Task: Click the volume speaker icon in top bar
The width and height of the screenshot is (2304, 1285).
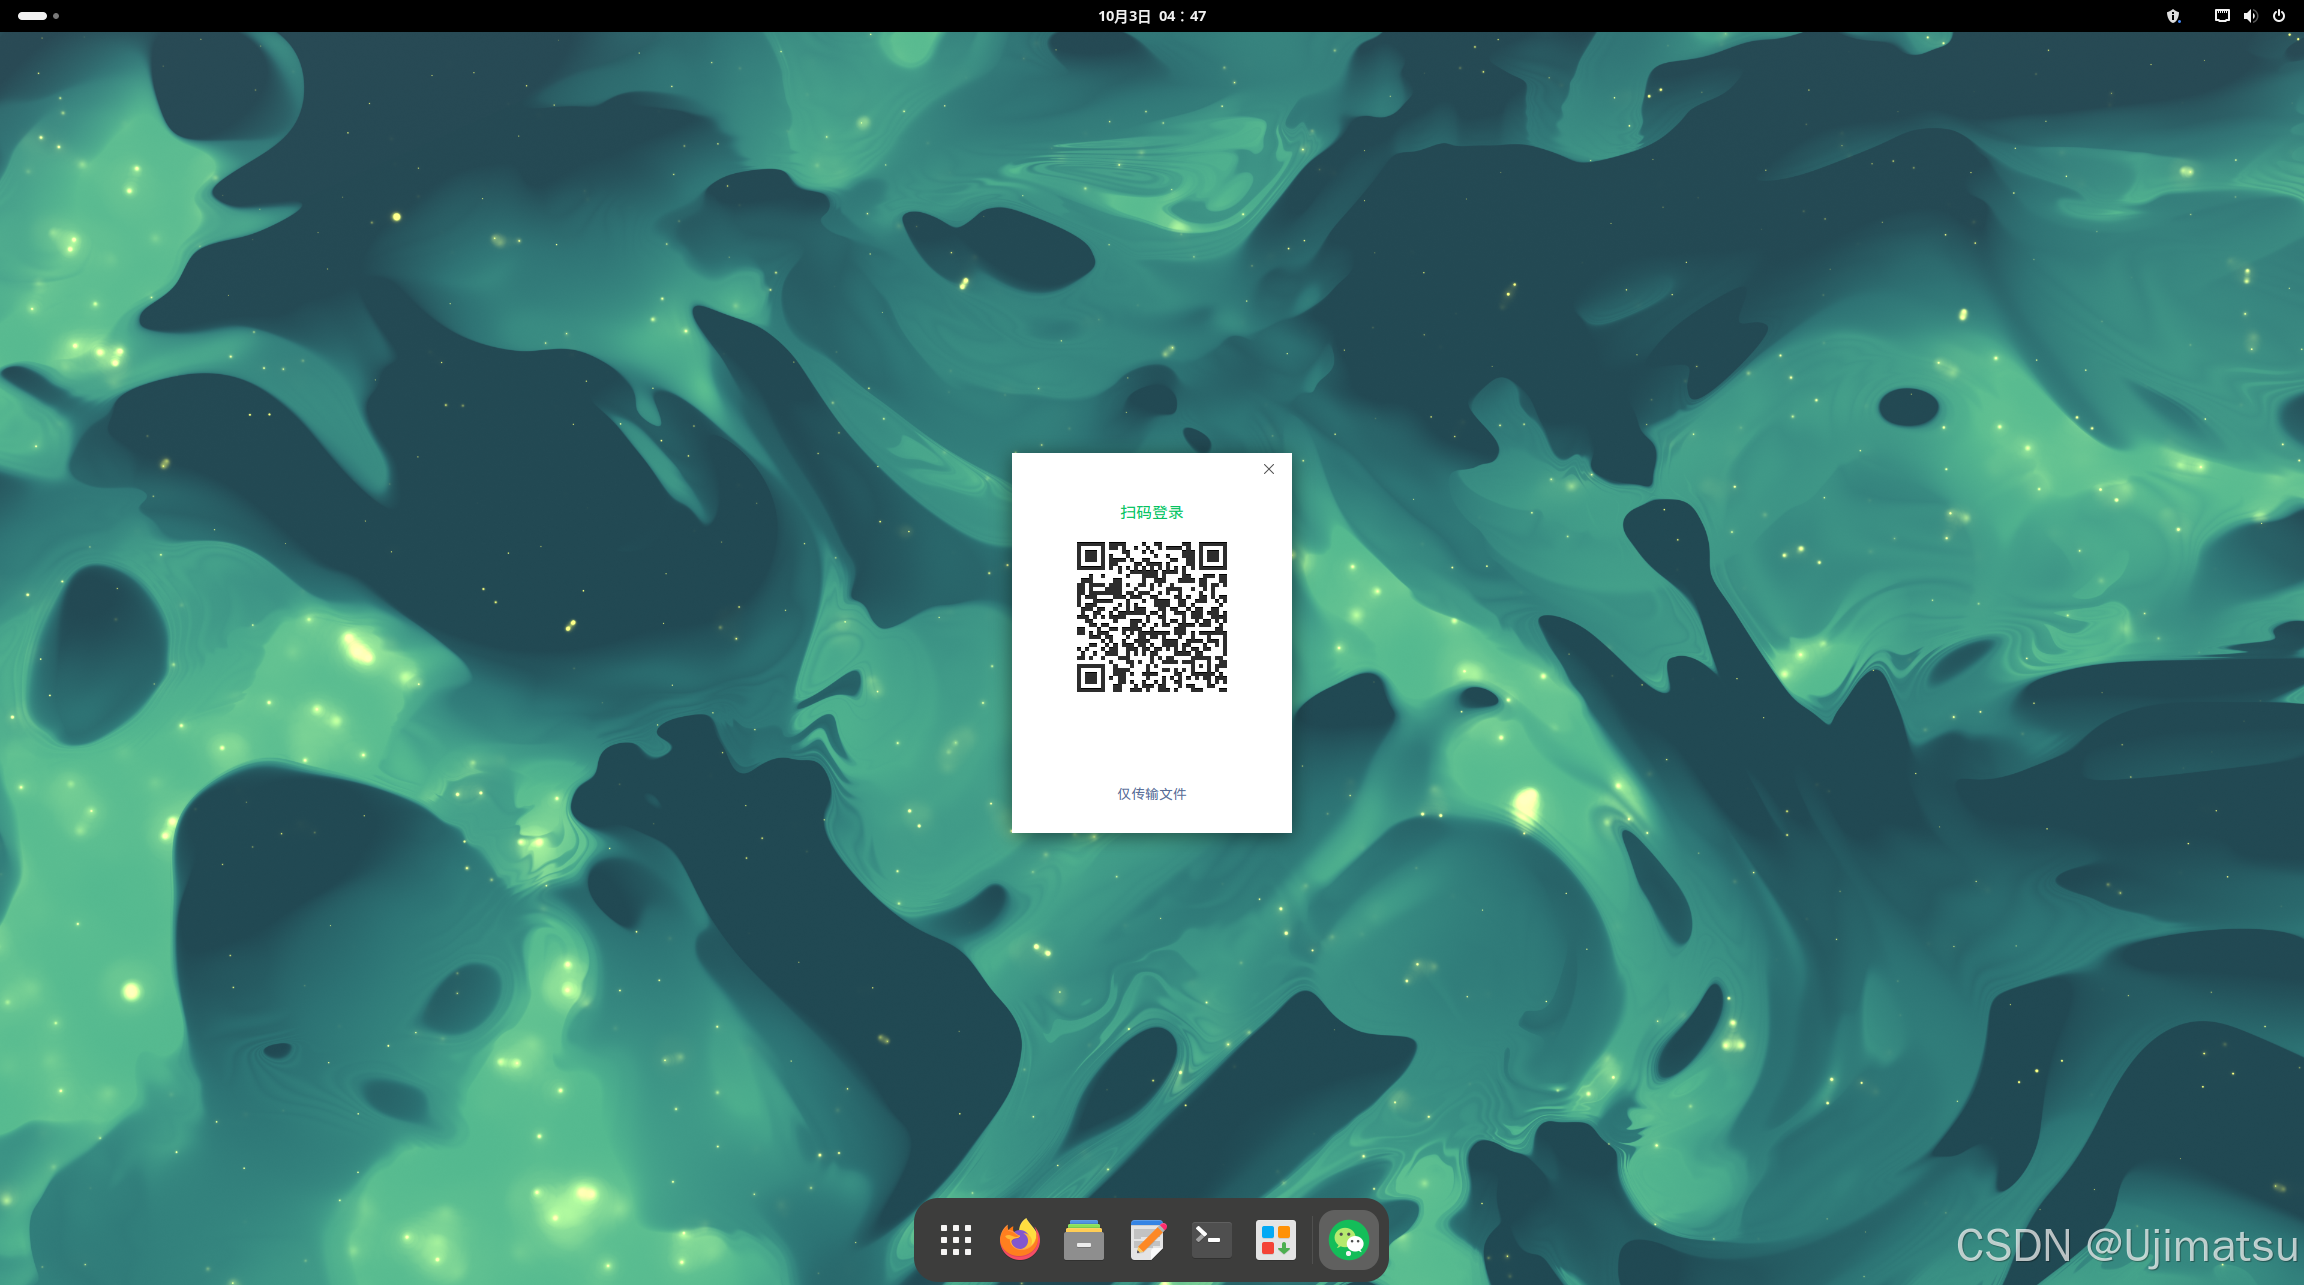Action: [x=2250, y=16]
